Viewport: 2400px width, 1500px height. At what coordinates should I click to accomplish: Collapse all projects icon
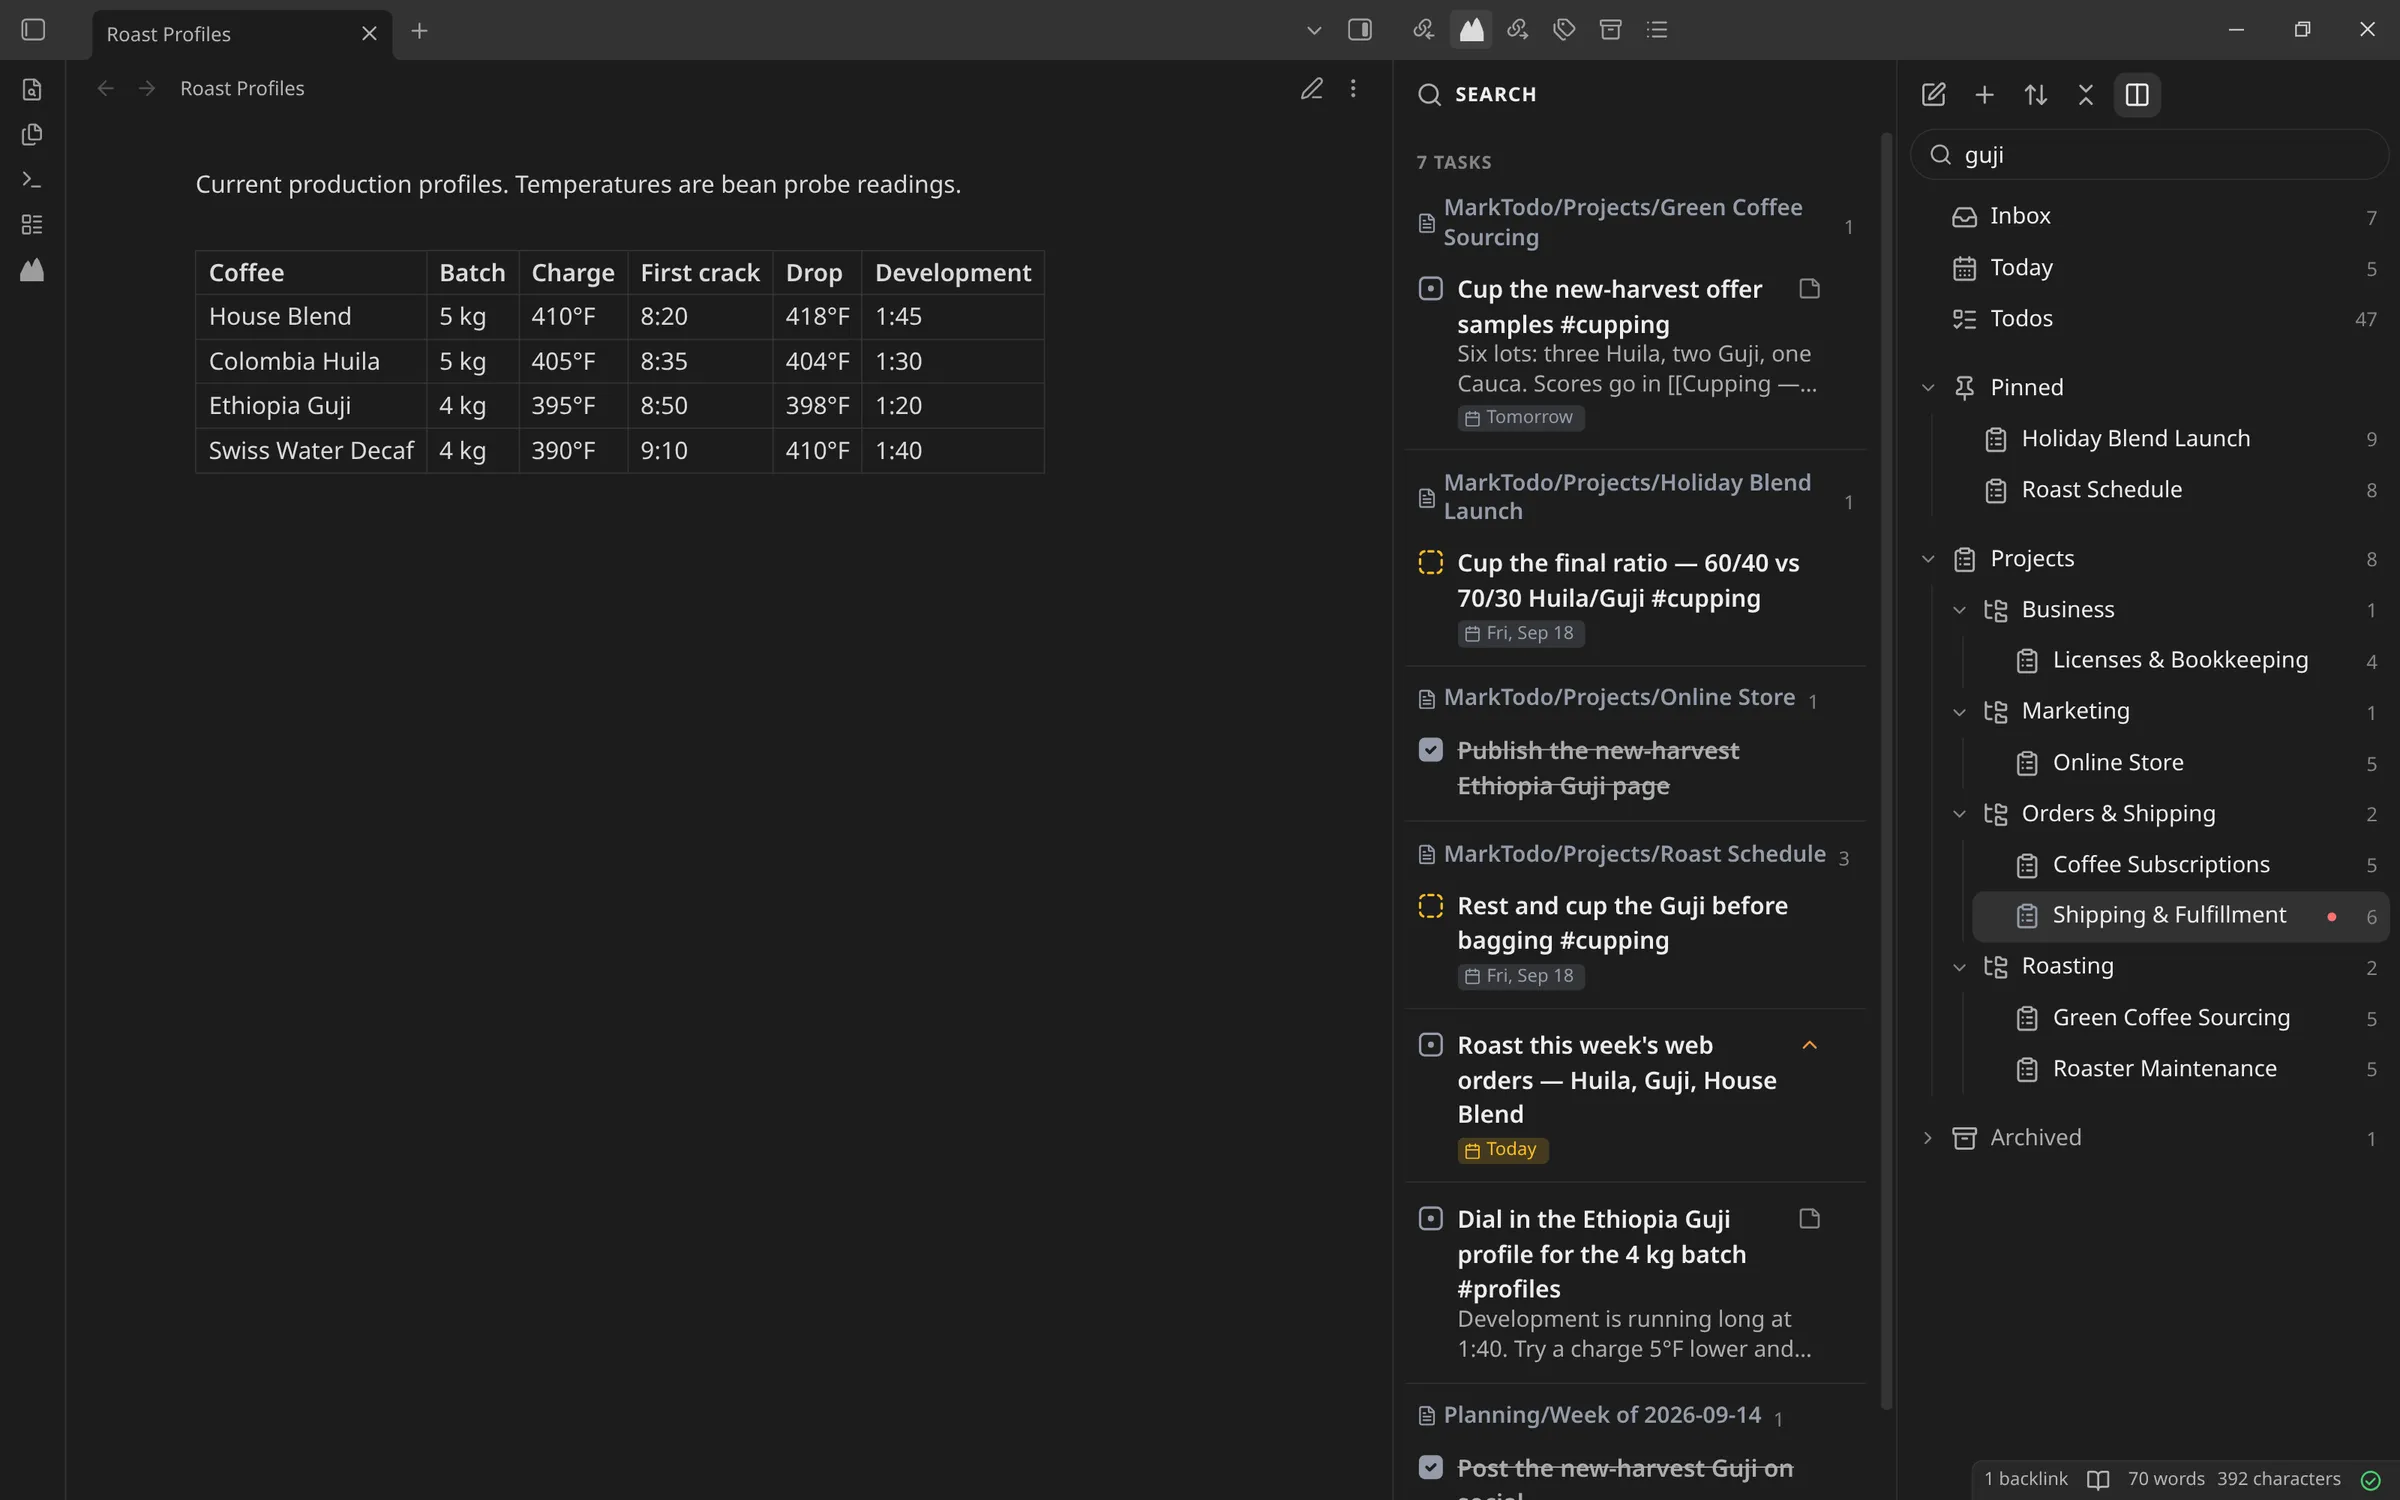click(2086, 95)
